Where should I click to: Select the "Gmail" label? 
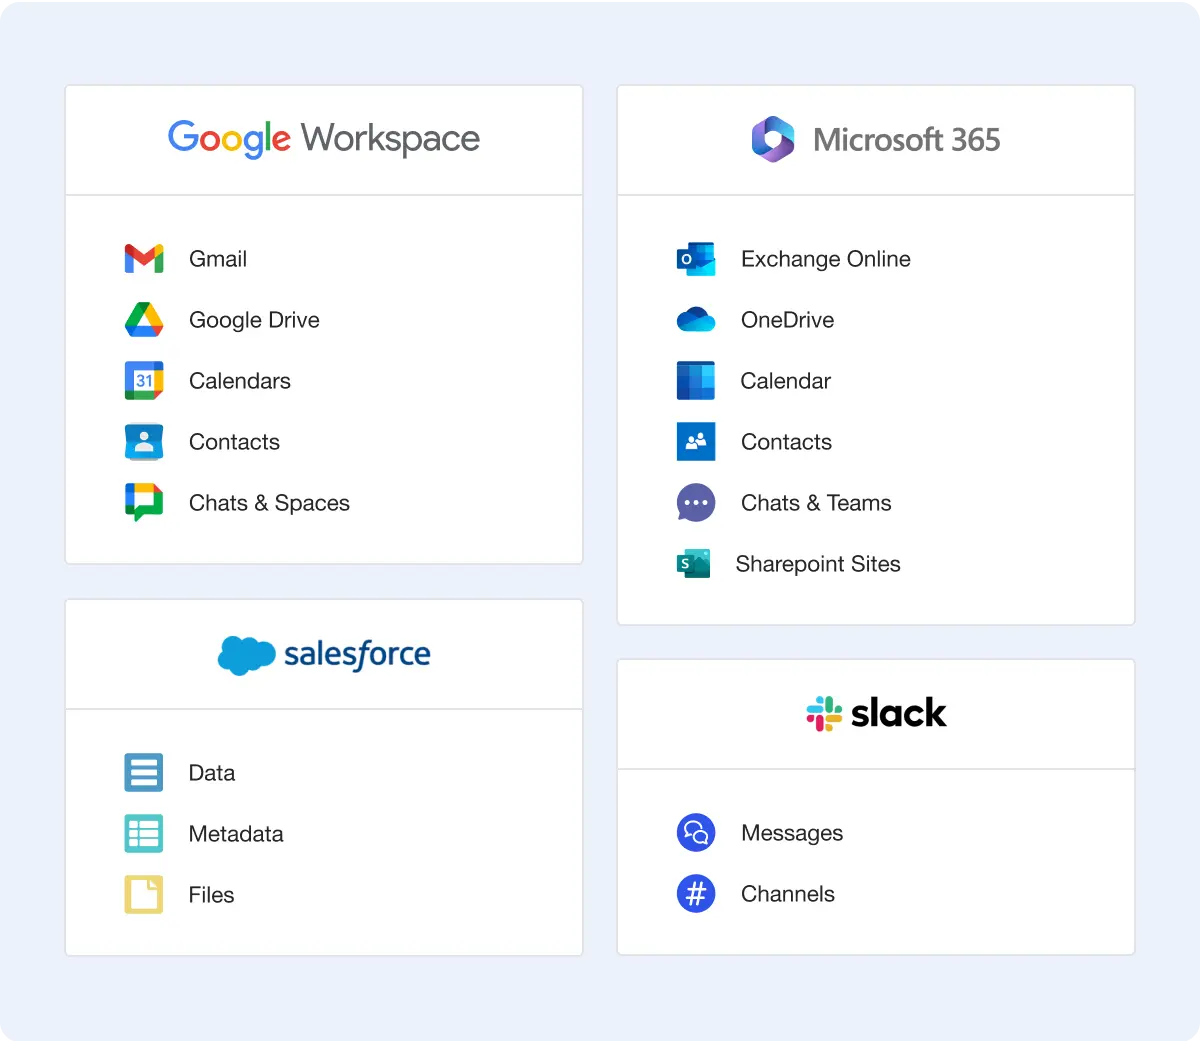[218, 259]
